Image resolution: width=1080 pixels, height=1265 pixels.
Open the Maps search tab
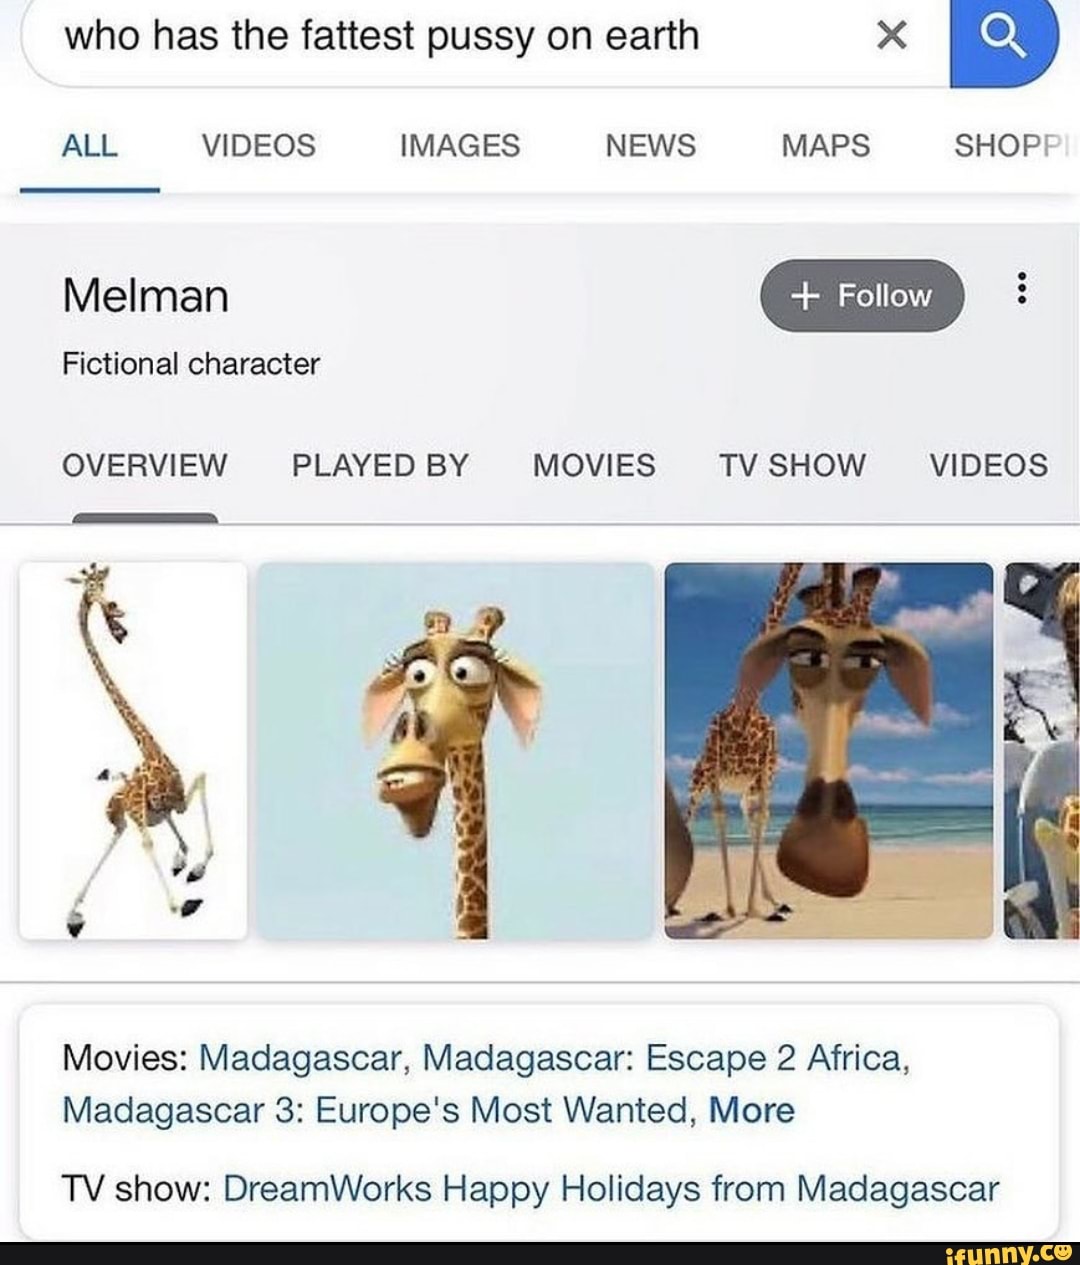point(825,146)
